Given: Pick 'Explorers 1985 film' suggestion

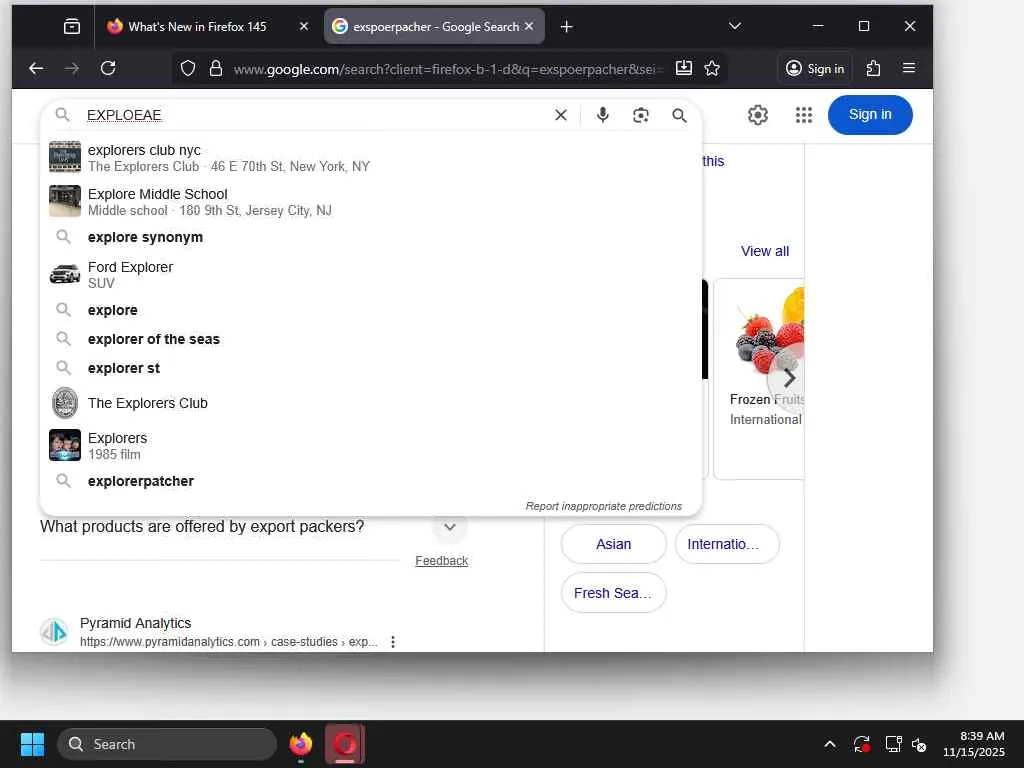Looking at the screenshot, I should 371,445.
